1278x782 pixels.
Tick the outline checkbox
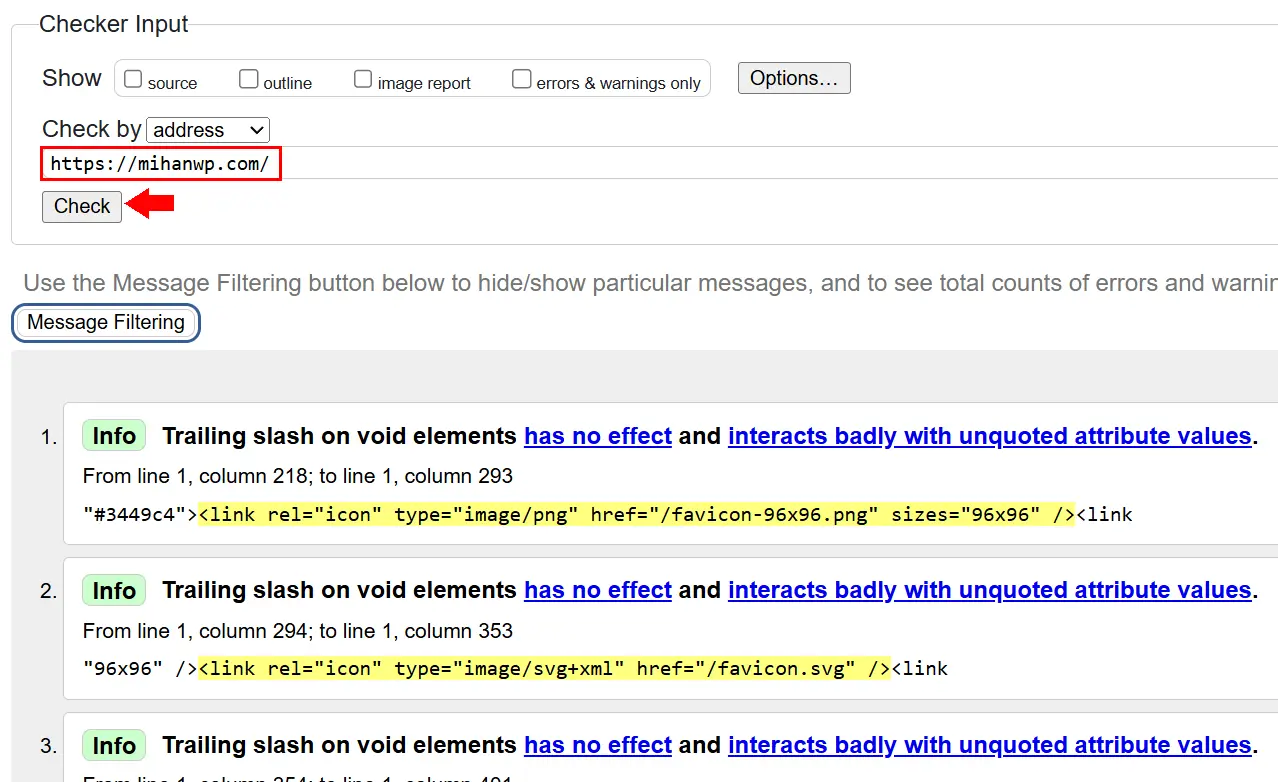(x=249, y=79)
